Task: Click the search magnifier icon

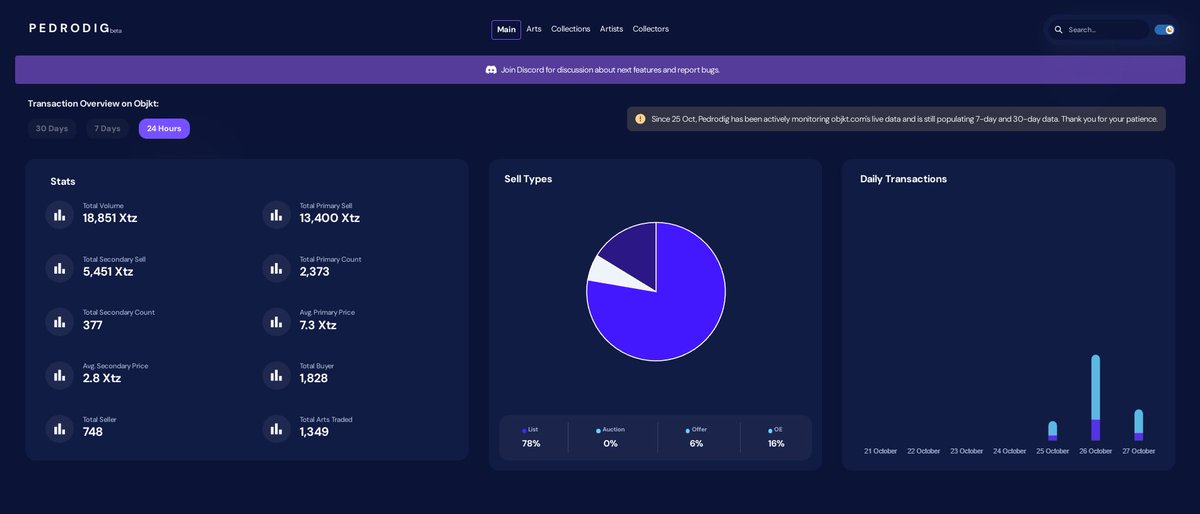Action: 1059,30
